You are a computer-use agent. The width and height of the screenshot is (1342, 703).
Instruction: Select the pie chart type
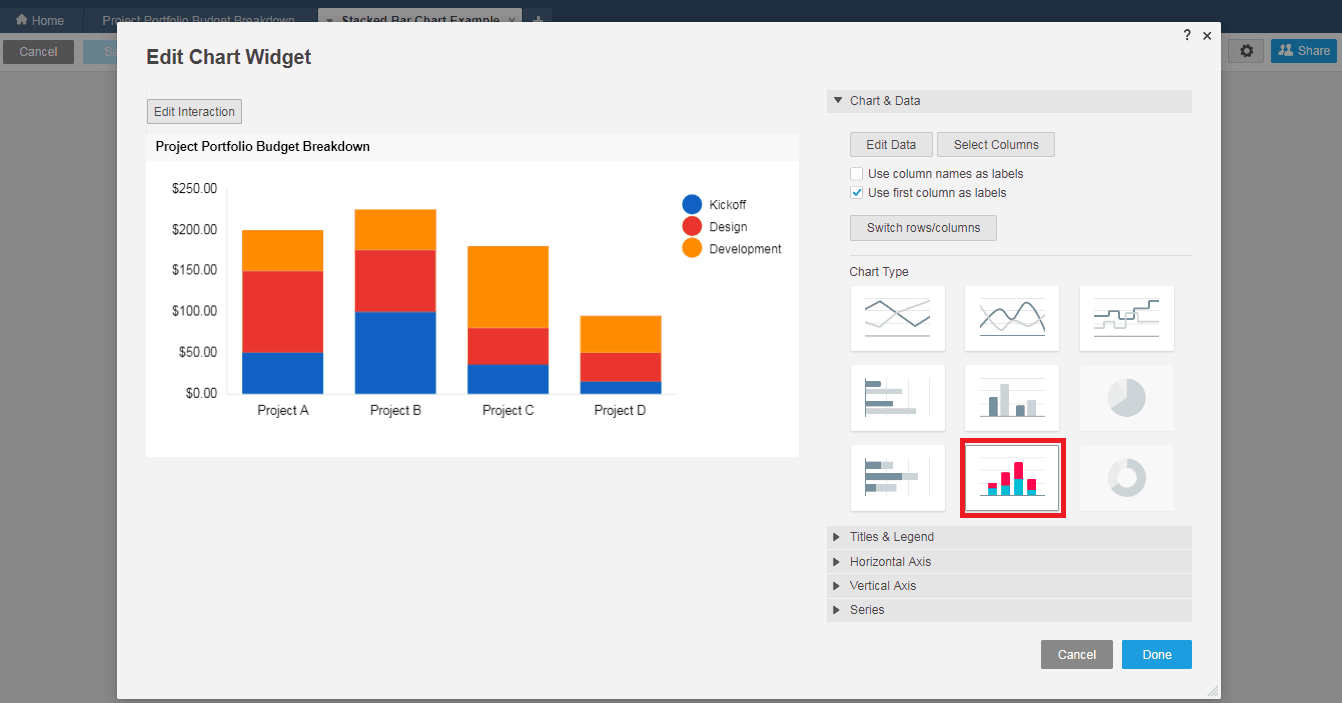coord(1126,398)
